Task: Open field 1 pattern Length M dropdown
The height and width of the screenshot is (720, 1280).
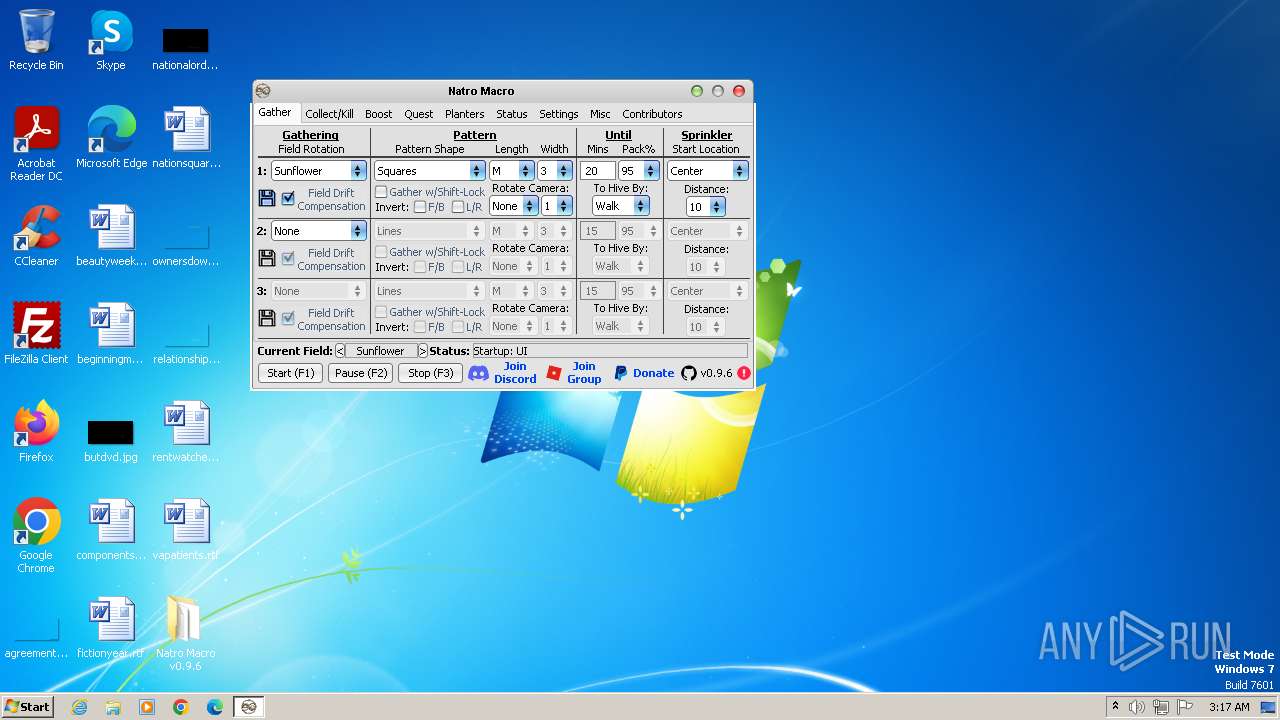Action: [x=511, y=171]
